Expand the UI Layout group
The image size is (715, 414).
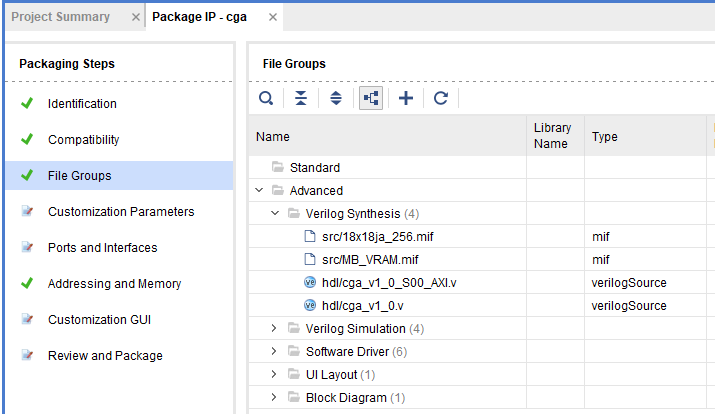click(x=274, y=374)
